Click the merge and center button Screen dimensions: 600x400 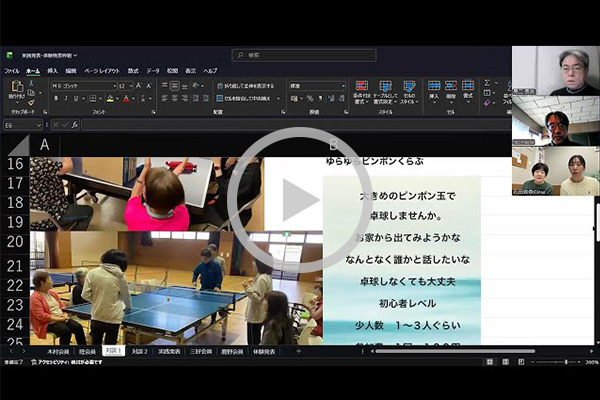pyautogui.click(x=245, y=99)
